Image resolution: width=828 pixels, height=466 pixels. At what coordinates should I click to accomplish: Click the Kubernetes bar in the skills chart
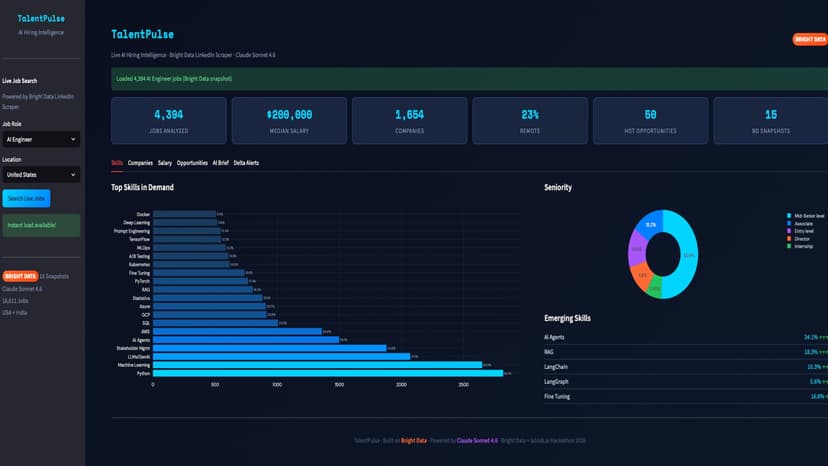coord(191,265)
